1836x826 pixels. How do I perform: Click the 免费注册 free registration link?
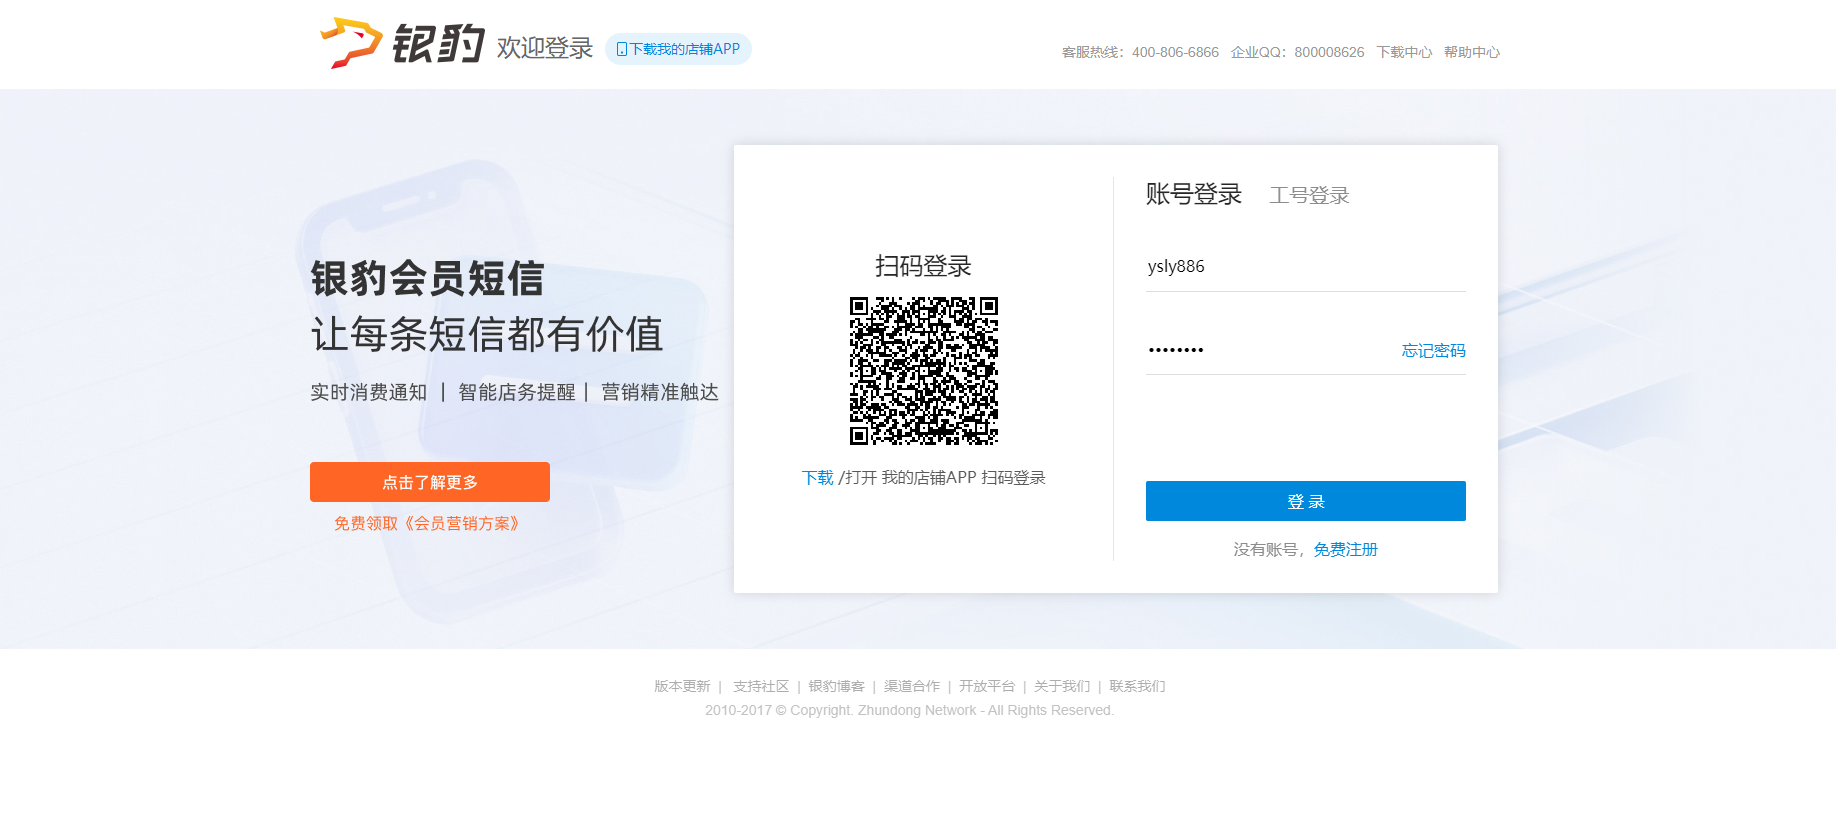click(1345, 550)
